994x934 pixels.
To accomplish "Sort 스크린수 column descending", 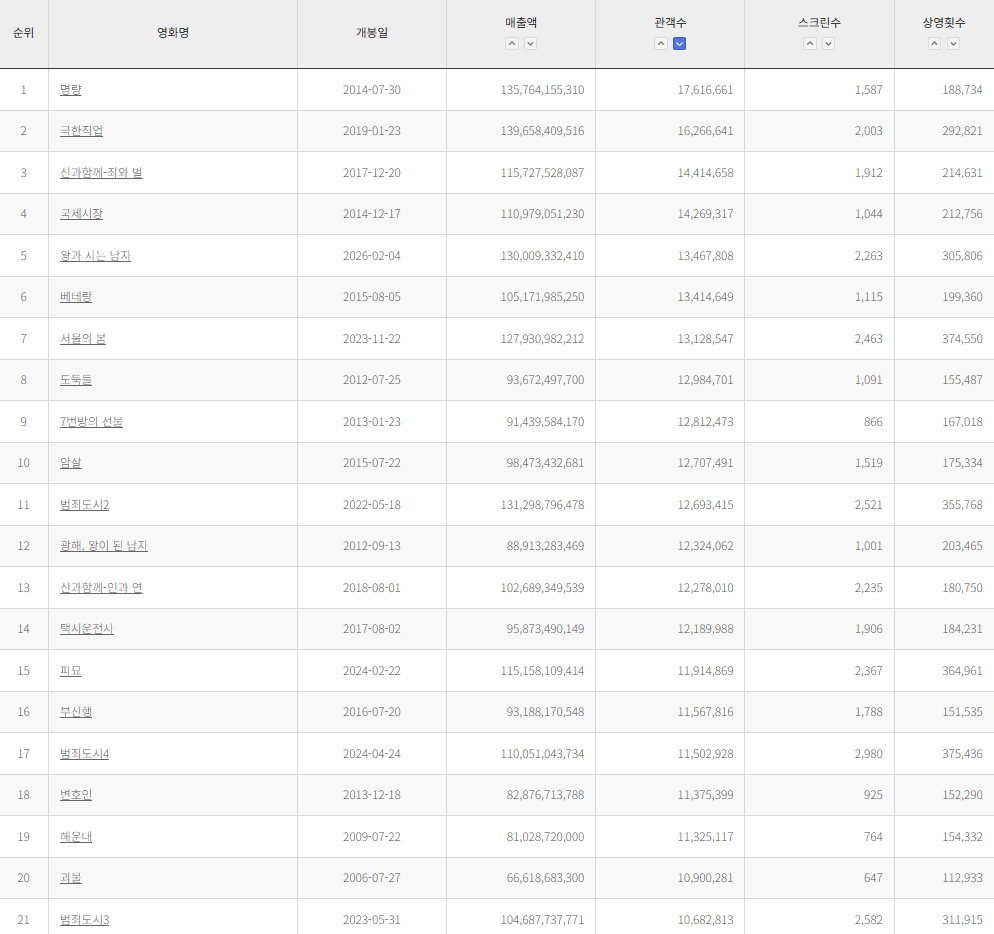I will [828, 43].
